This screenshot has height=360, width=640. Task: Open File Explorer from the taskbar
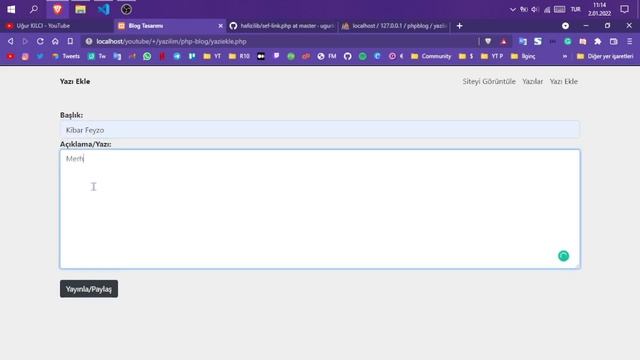[x=80, y=9]
